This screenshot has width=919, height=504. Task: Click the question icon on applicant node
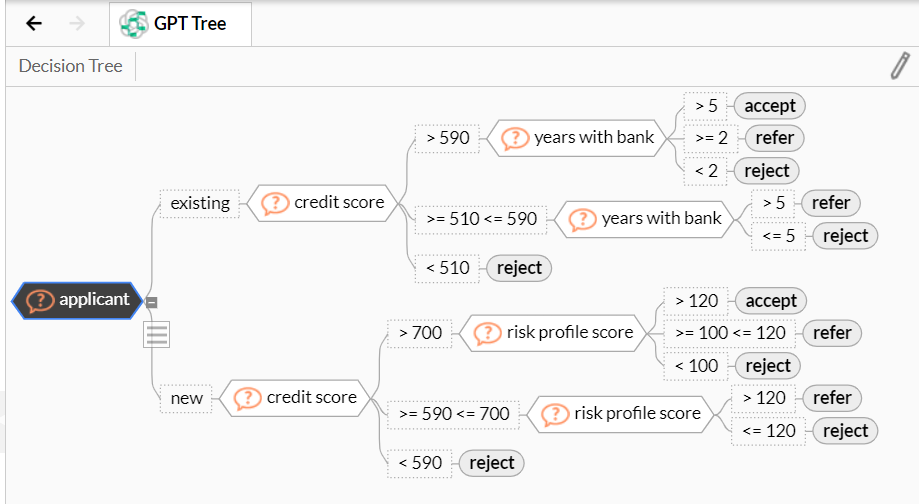point(40,301)
